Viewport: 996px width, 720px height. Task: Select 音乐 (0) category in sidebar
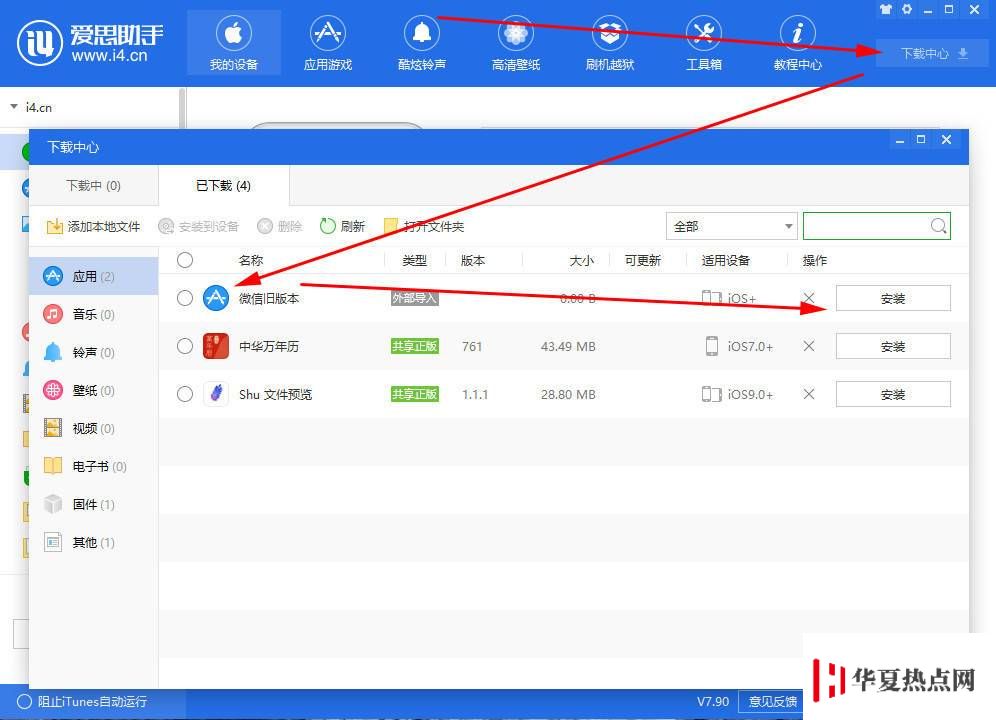[x=93, y=314]
